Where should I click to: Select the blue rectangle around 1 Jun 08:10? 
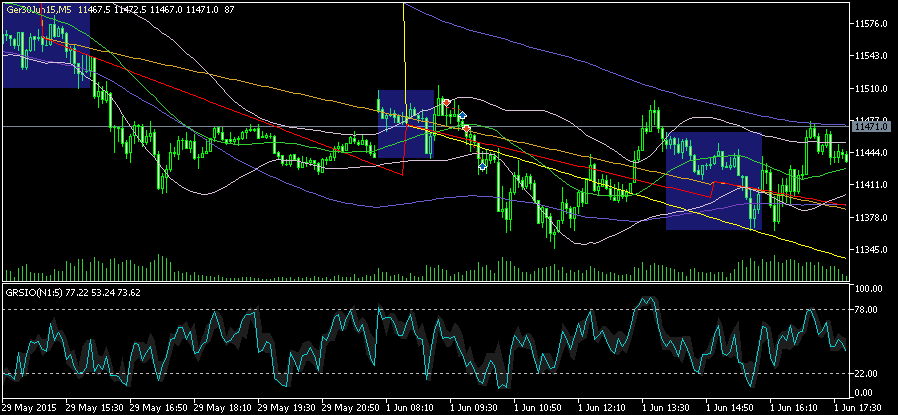pos(405,124)
